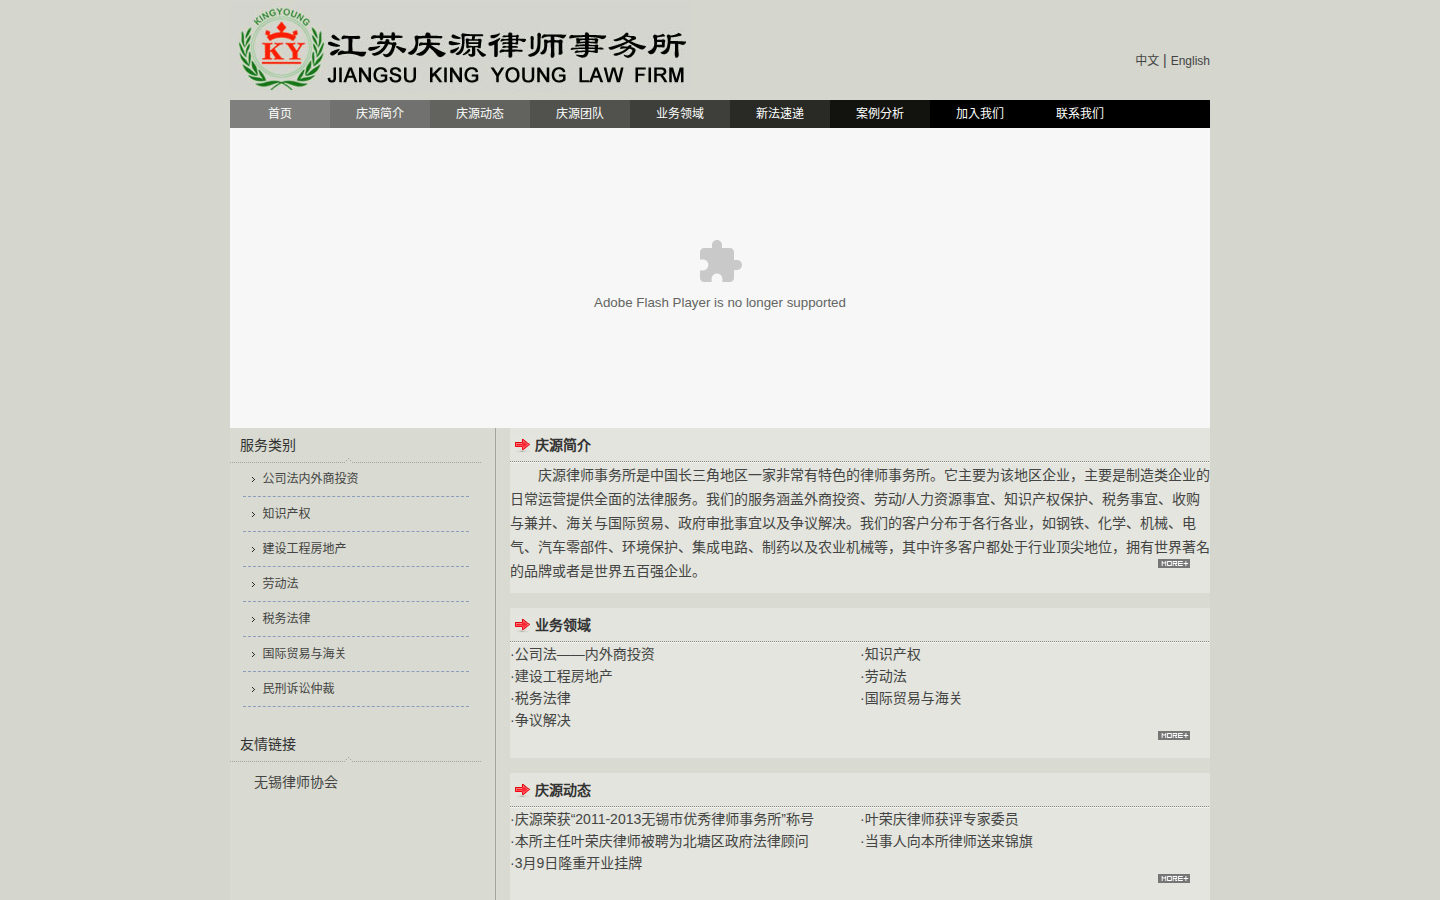Click the KY King Young logo
The image size is (1440, 900).
[281, 49]
